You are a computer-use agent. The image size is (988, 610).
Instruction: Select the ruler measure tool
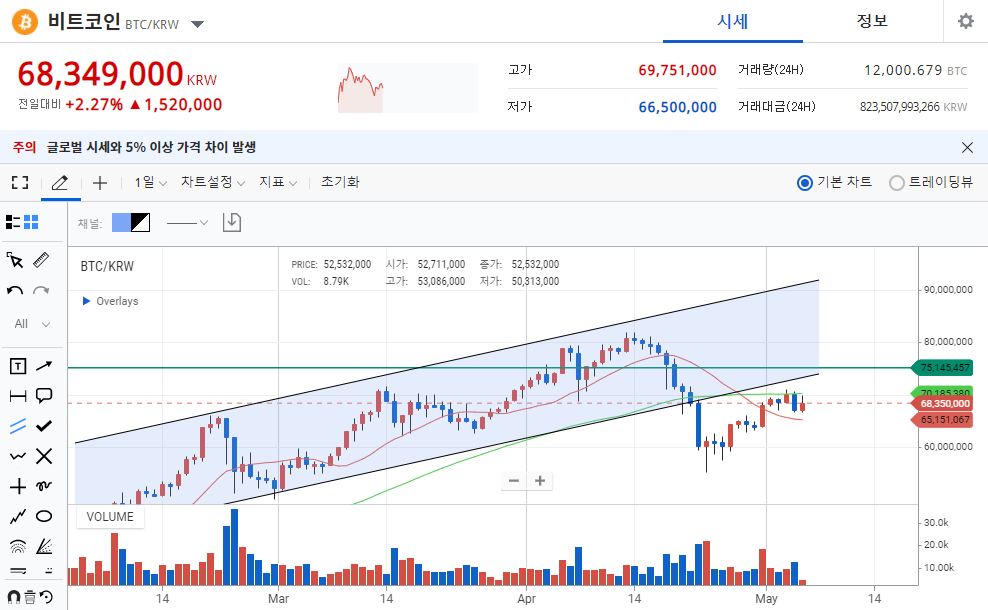point(42,260)
